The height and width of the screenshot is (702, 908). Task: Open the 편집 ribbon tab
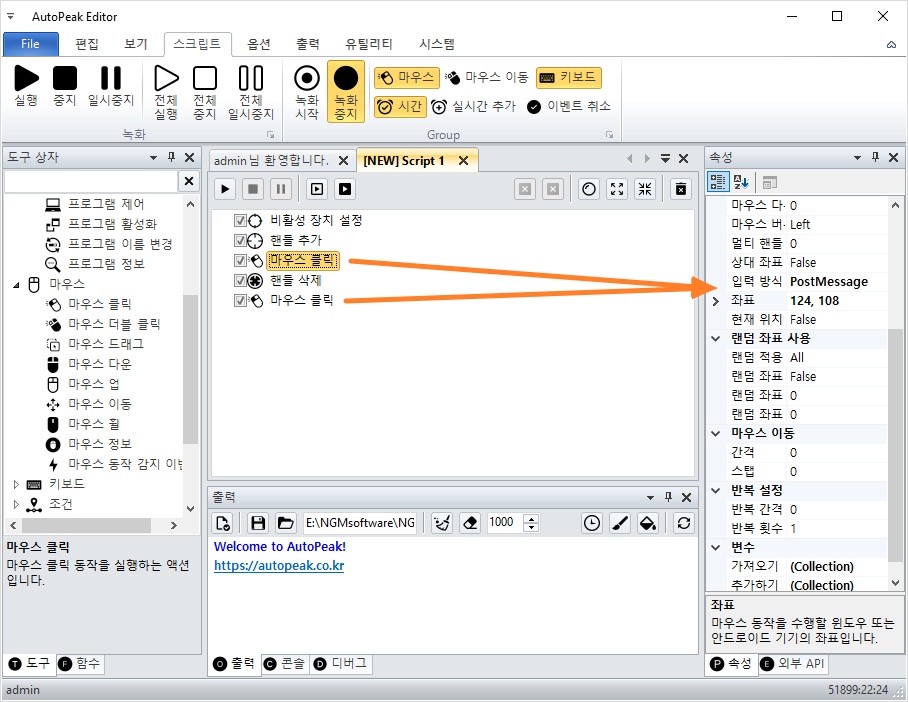(87, 44)
